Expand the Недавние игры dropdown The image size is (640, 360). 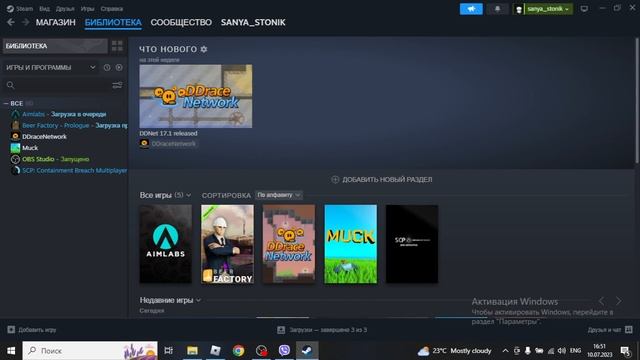point(170,300)
